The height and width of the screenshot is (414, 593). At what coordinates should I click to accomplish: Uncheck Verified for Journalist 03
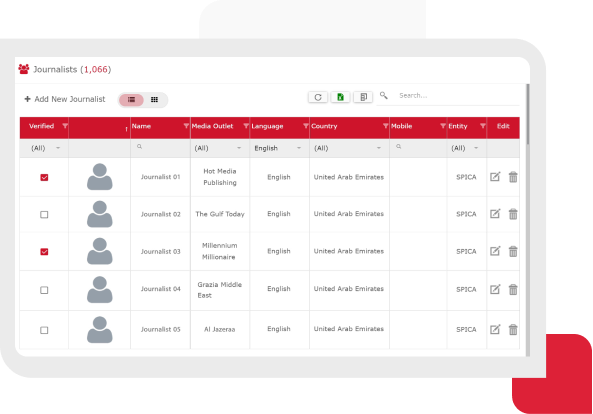[x=44, y=252]
